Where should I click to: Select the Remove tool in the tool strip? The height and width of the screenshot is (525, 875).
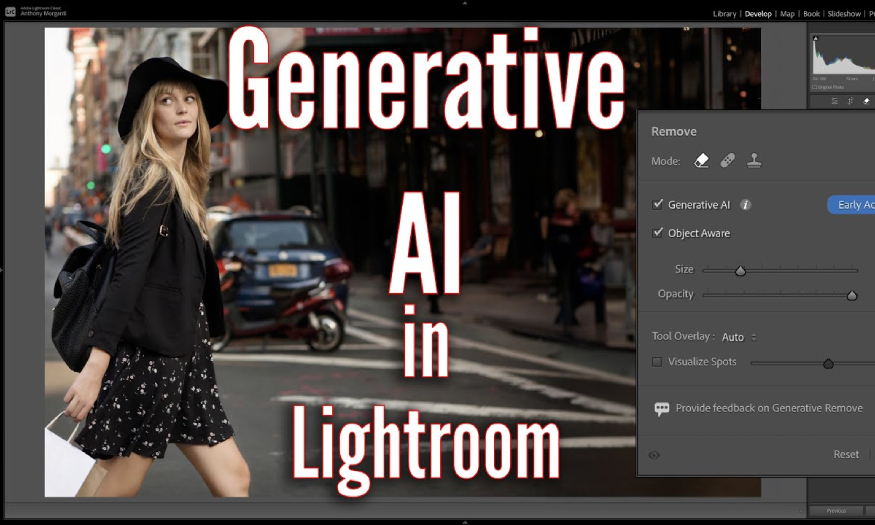click(866, 101)
